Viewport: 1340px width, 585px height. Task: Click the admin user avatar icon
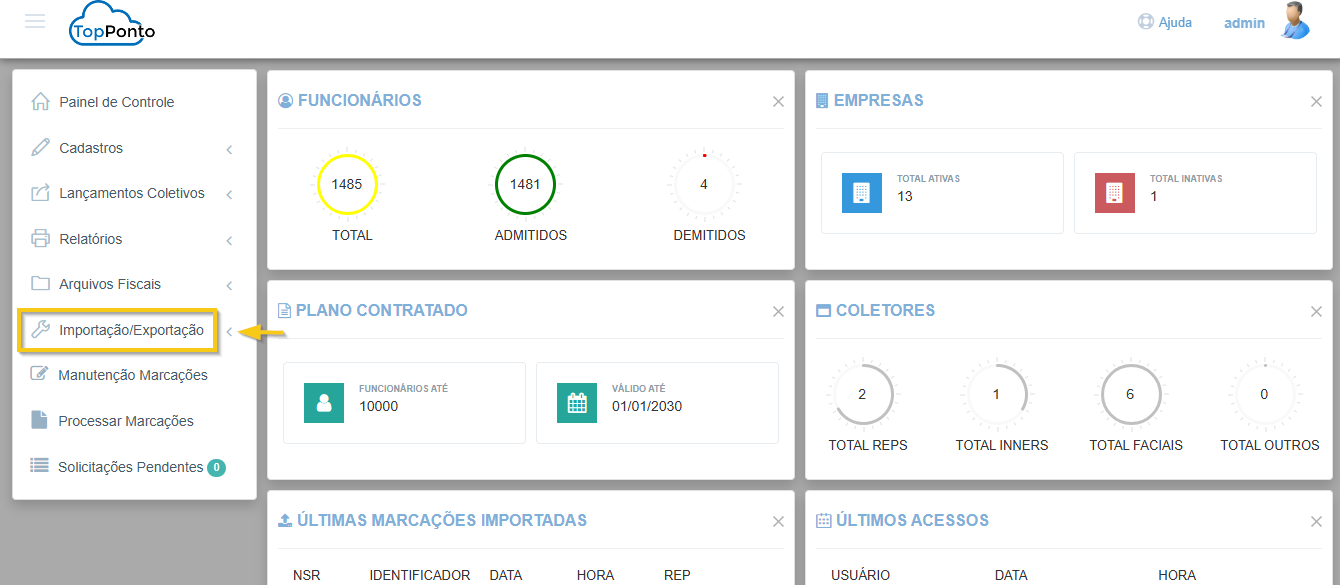(1295, 21)
